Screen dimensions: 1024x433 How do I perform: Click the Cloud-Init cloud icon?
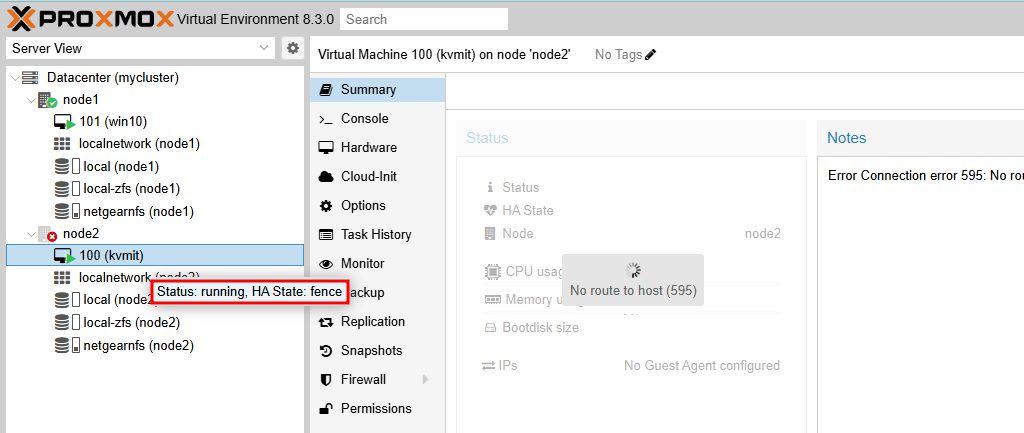[326, 176]
